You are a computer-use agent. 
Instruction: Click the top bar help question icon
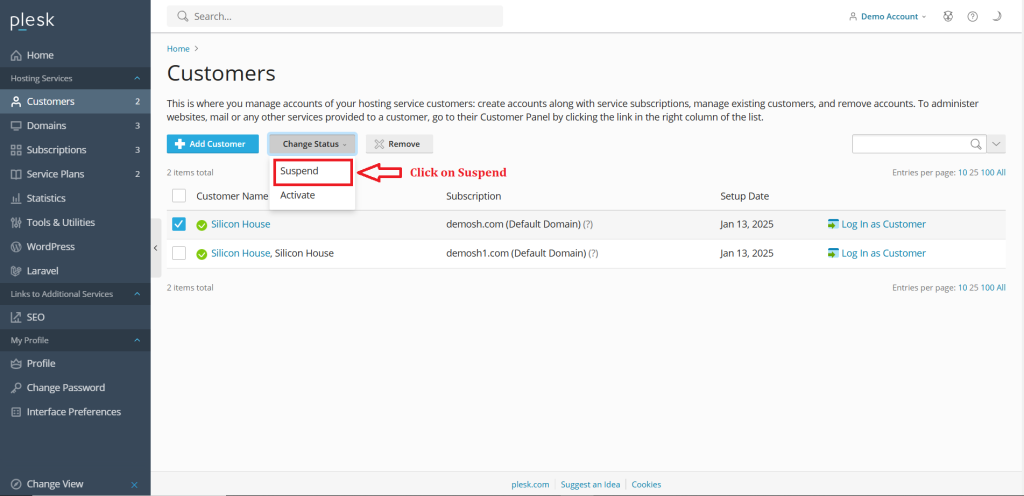(972, 17)
